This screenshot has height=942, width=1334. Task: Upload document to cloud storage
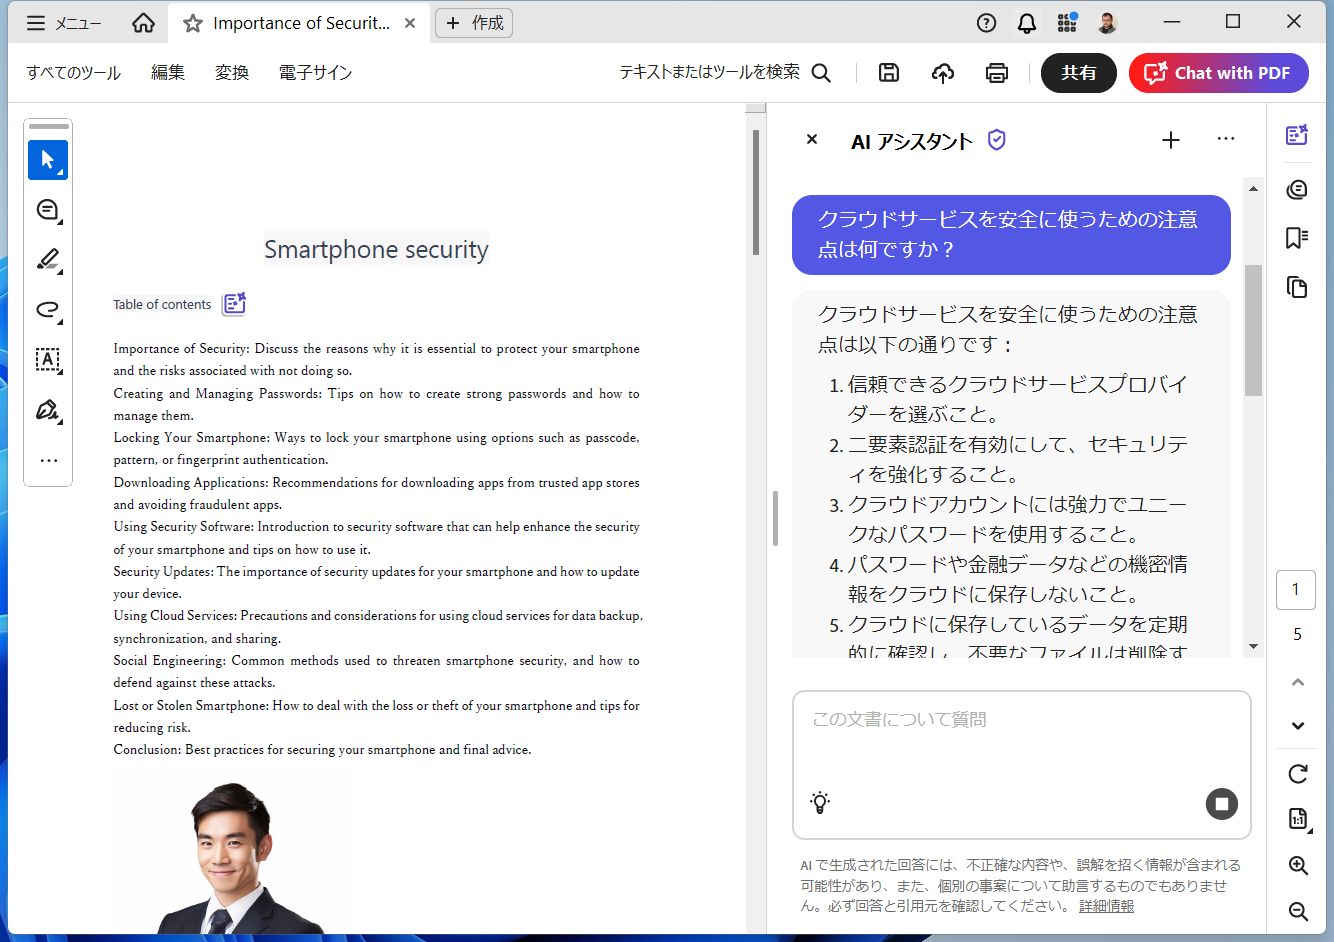(x=942, y=73)
